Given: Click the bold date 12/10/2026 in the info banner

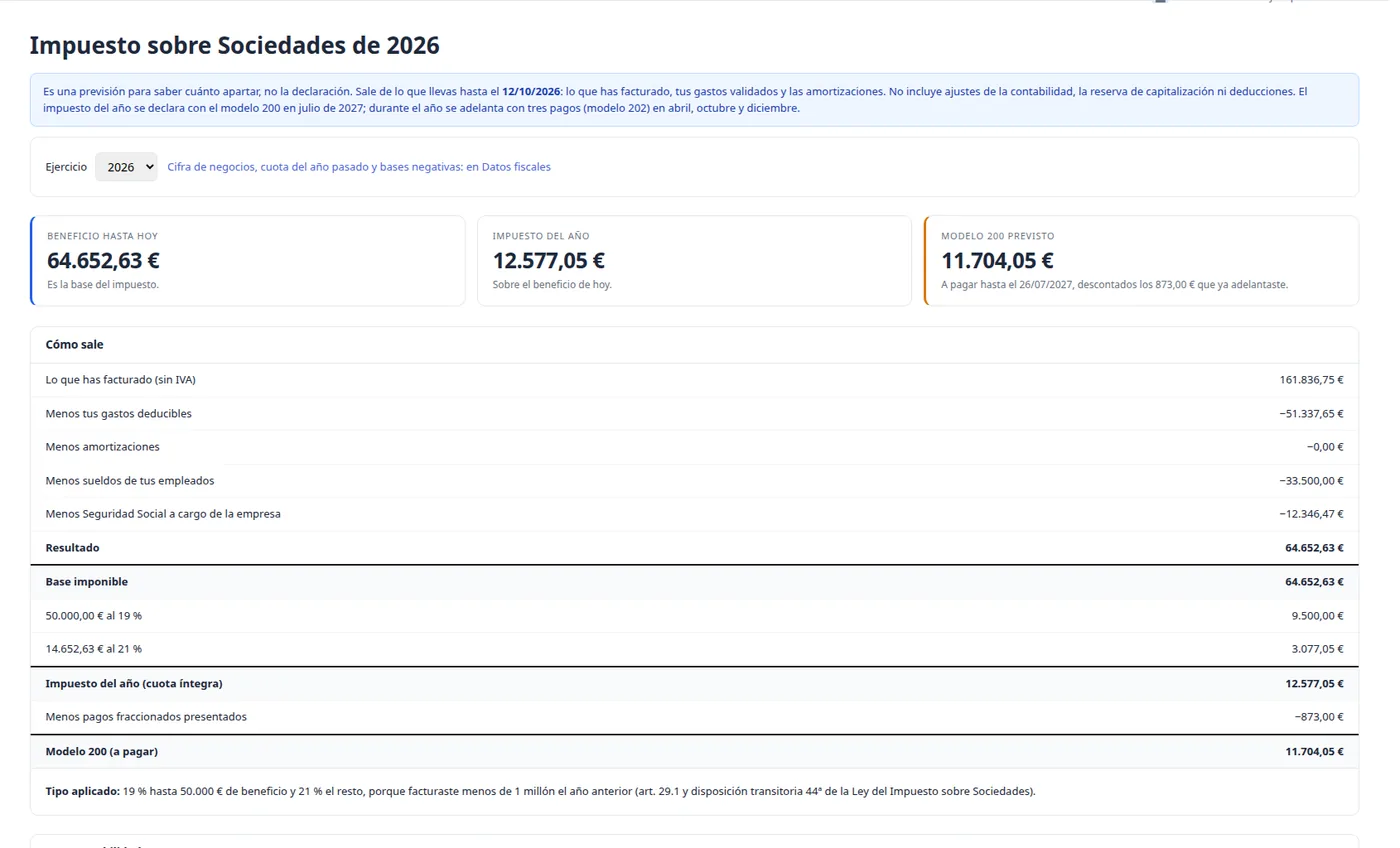Looking at the screenshot, I should (x=531, y=91).
